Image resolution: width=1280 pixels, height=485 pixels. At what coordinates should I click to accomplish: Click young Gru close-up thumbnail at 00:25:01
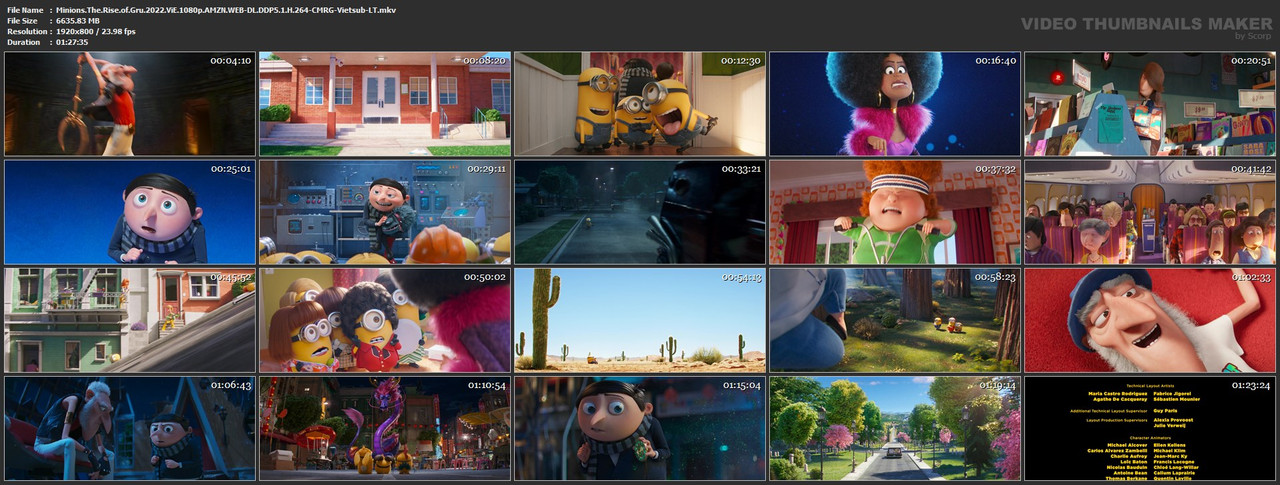point(129,212)
